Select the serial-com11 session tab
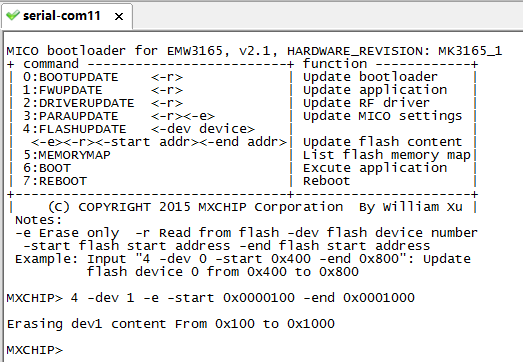The height and width of the screenshot is (362, 523). [67, 16]
